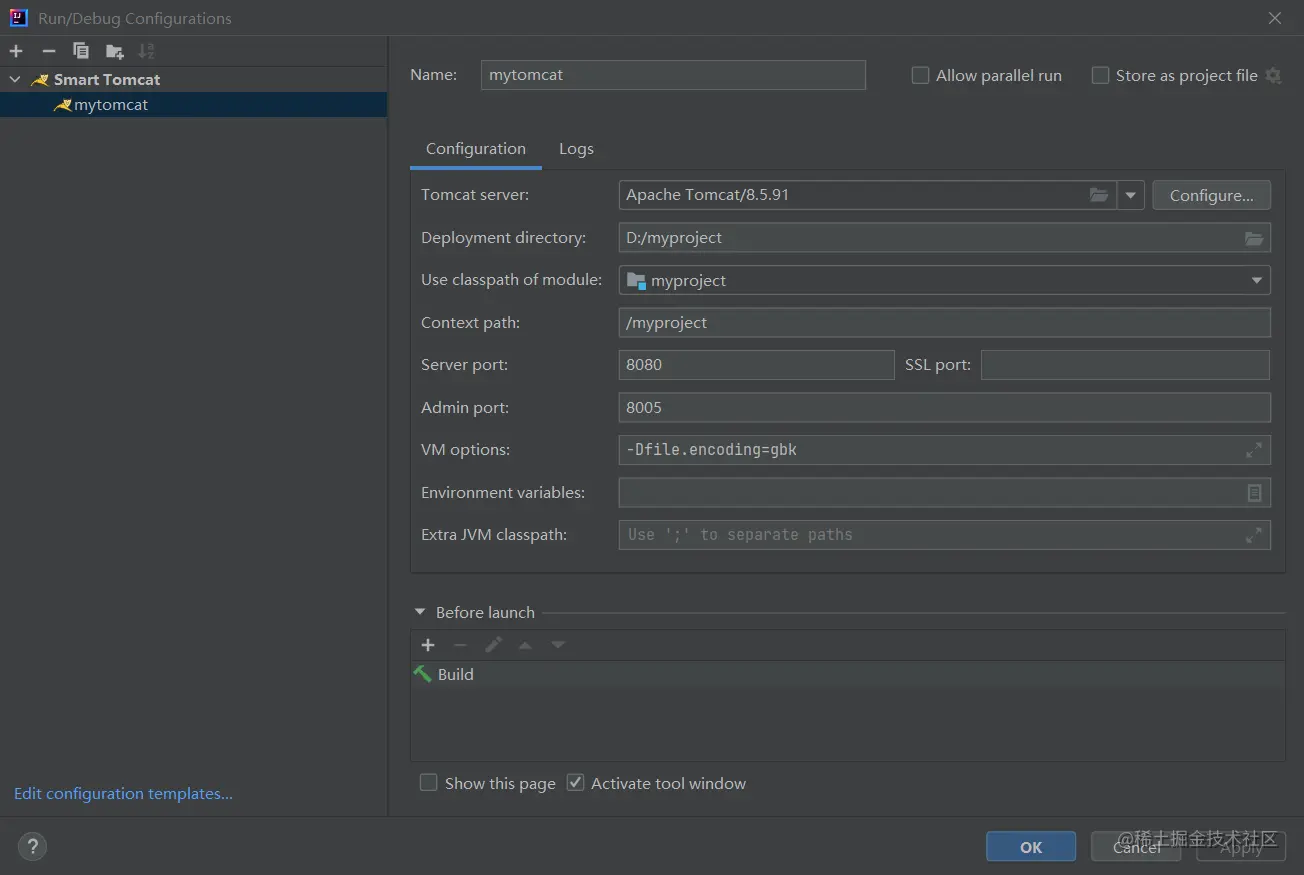Uncheck Activate tool window checkbox
The width and height of the screenshot is (1304, 875).
pos(575,783)
